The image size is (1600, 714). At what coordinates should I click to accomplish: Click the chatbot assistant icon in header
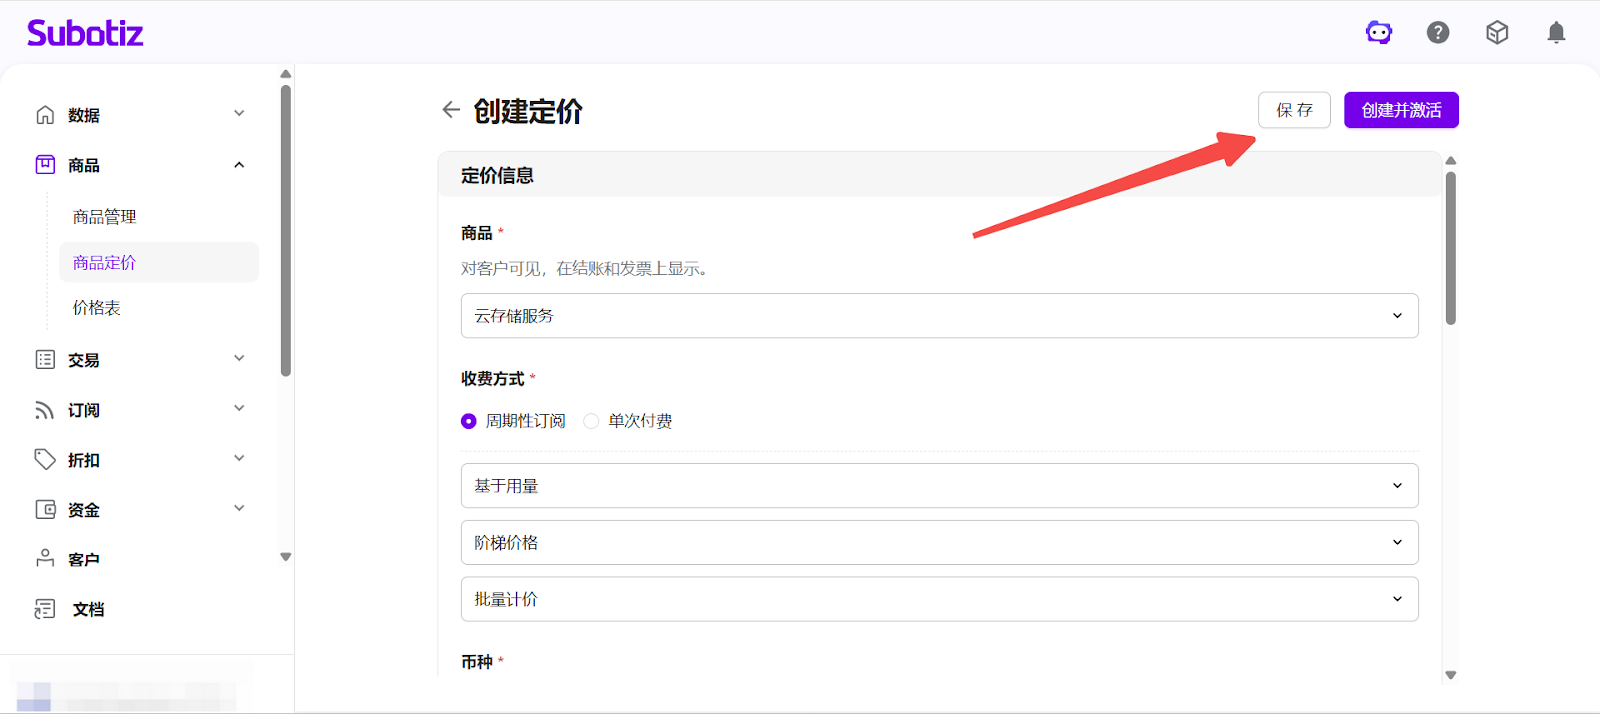1379,33
